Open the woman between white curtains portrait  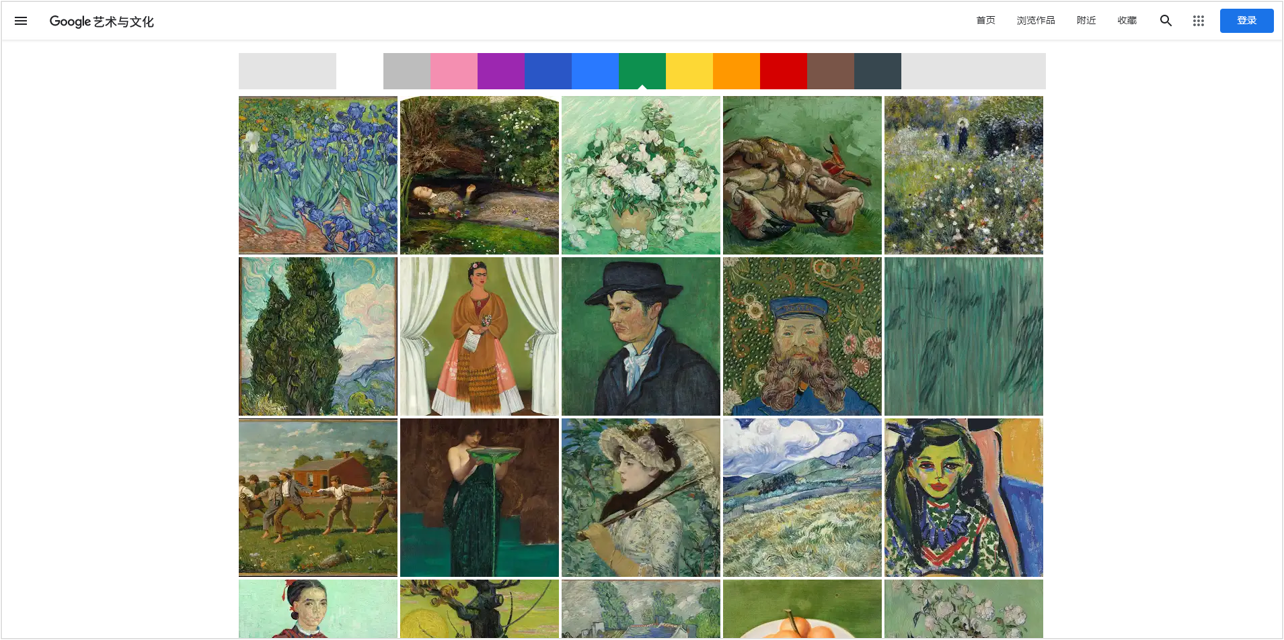(x=479, y=336)
